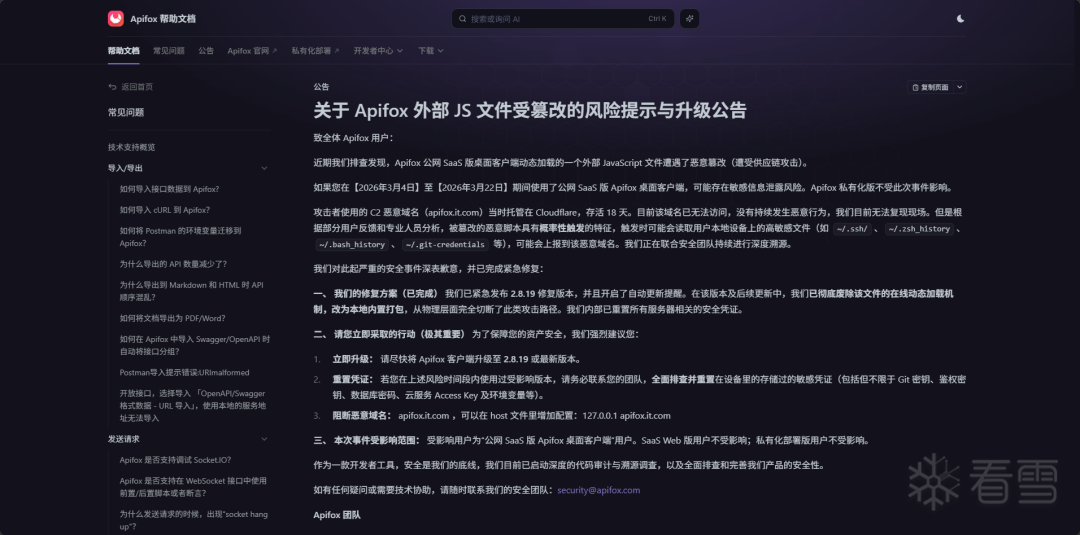This screenshot has height=535, width=1080.
Task: Collapse the 发送请求 section chevron
Action: click(264, 439)
